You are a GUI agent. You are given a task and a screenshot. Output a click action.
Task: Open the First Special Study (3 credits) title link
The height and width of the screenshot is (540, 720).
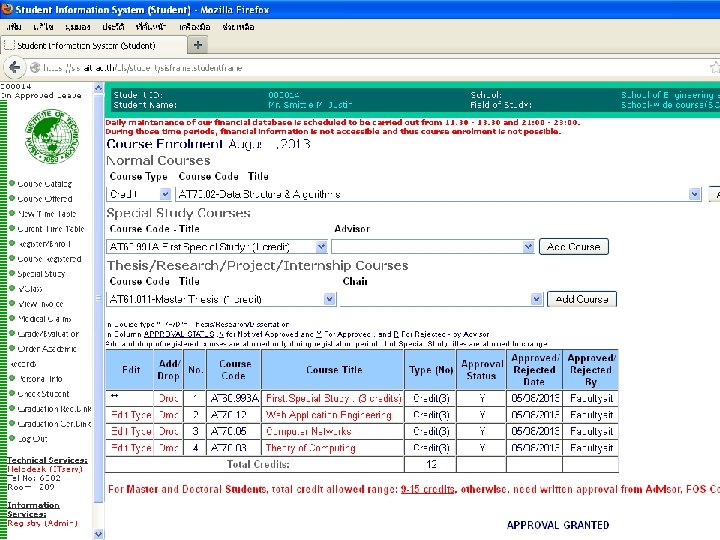pyautogui.click(x=334, y=398)
